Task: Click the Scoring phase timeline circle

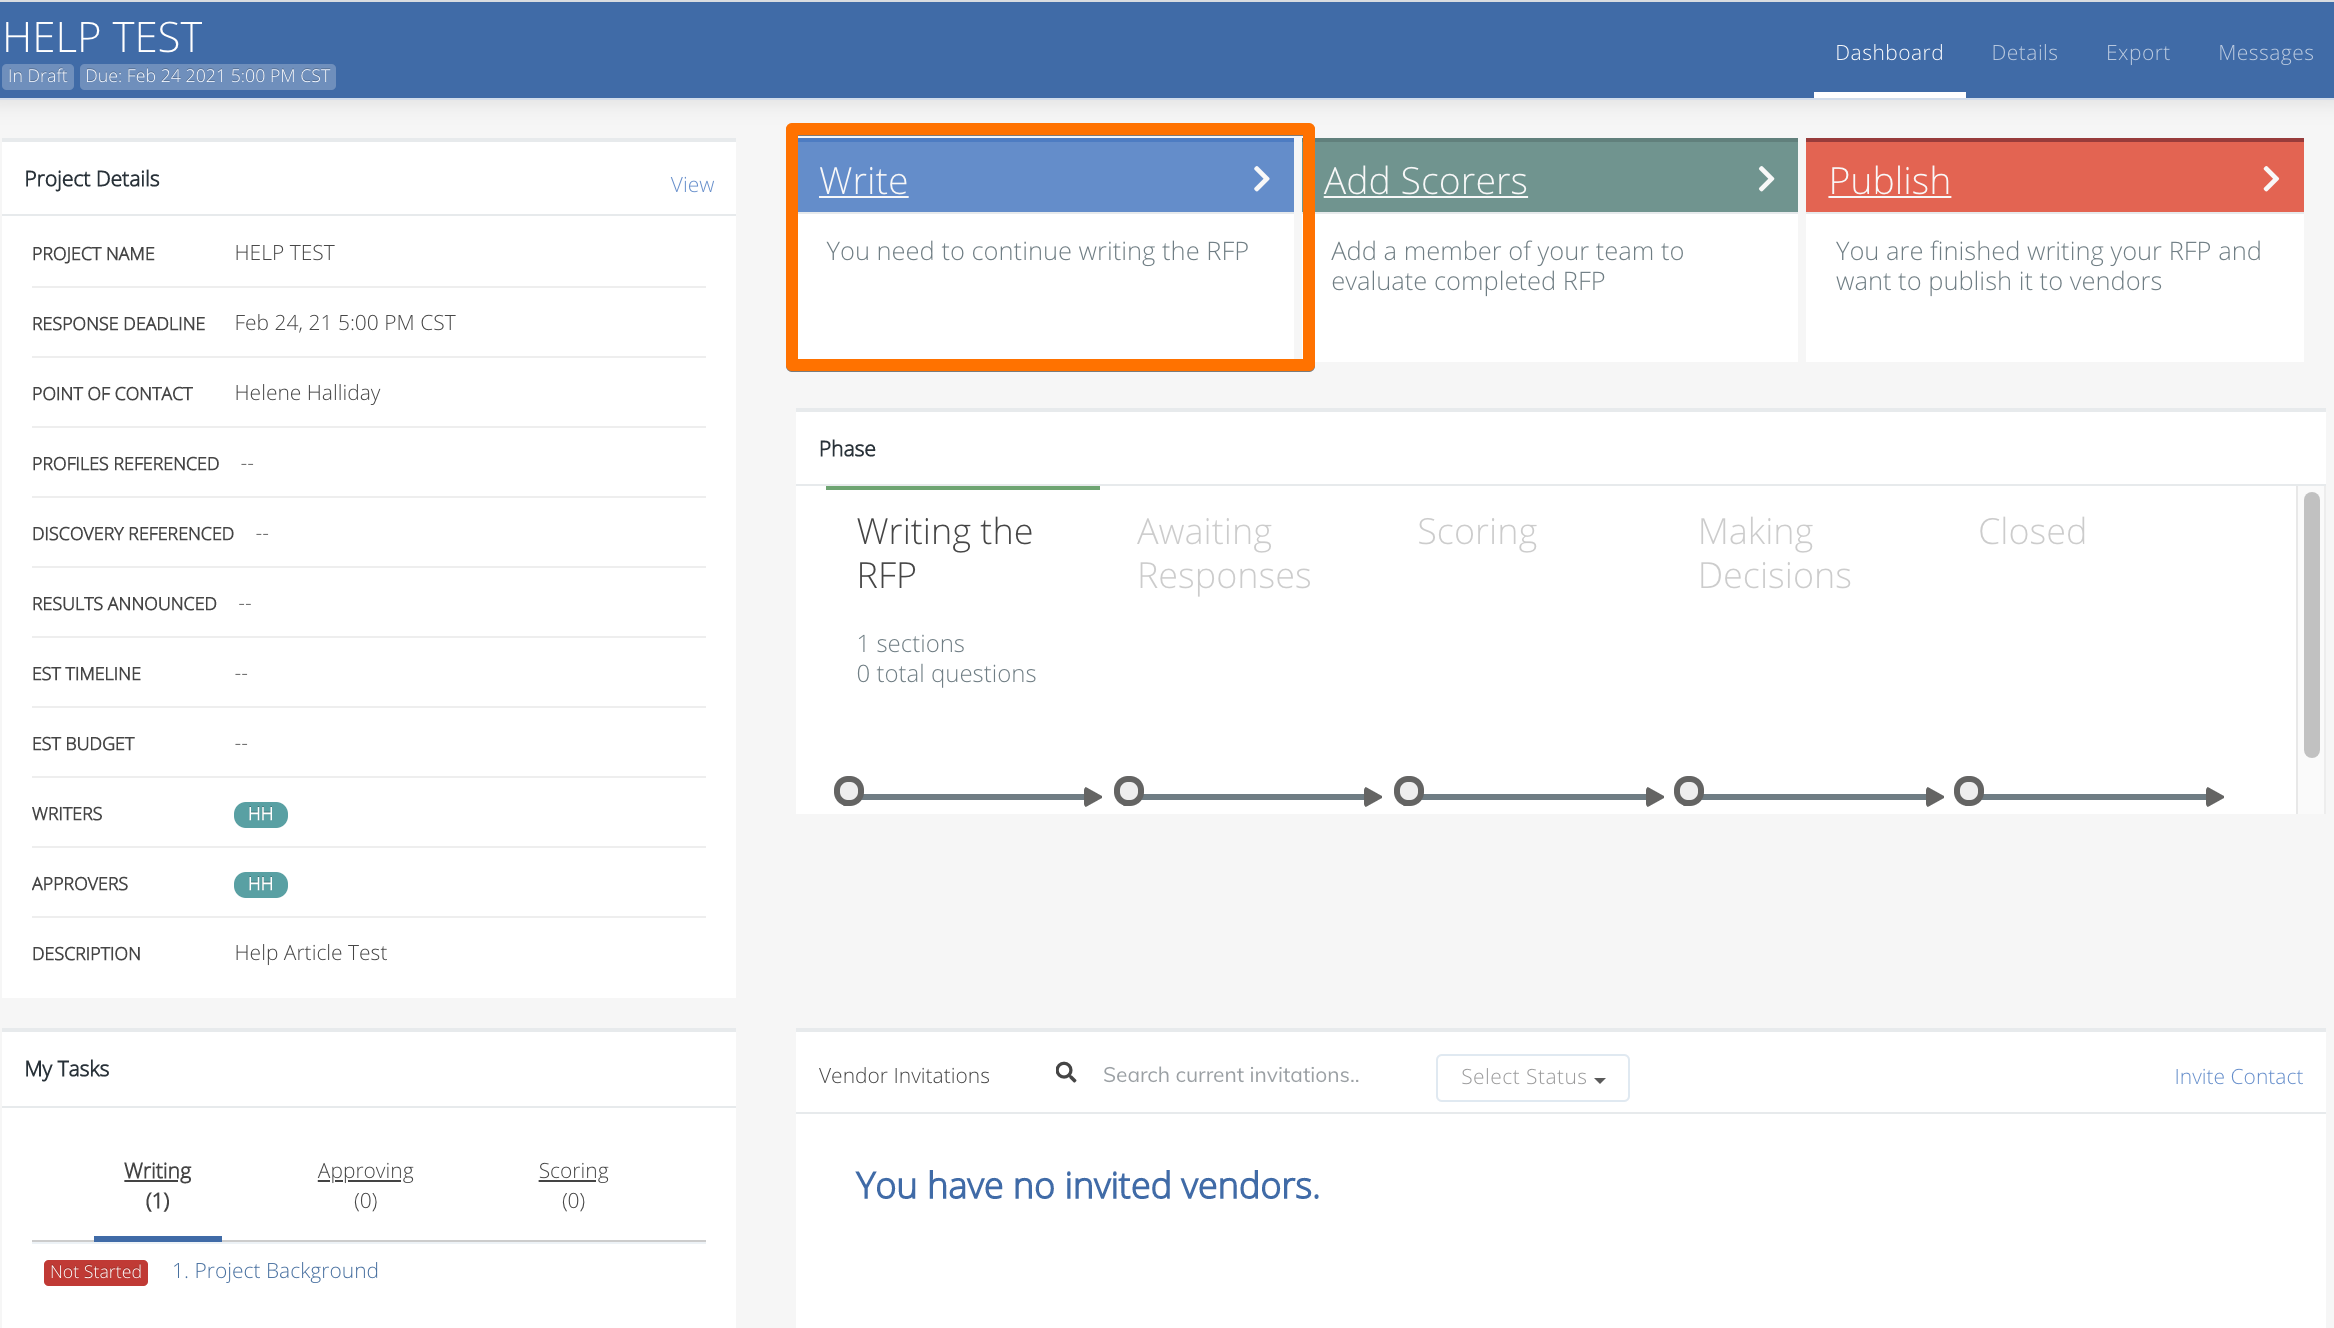Action: pos(1409,792)
